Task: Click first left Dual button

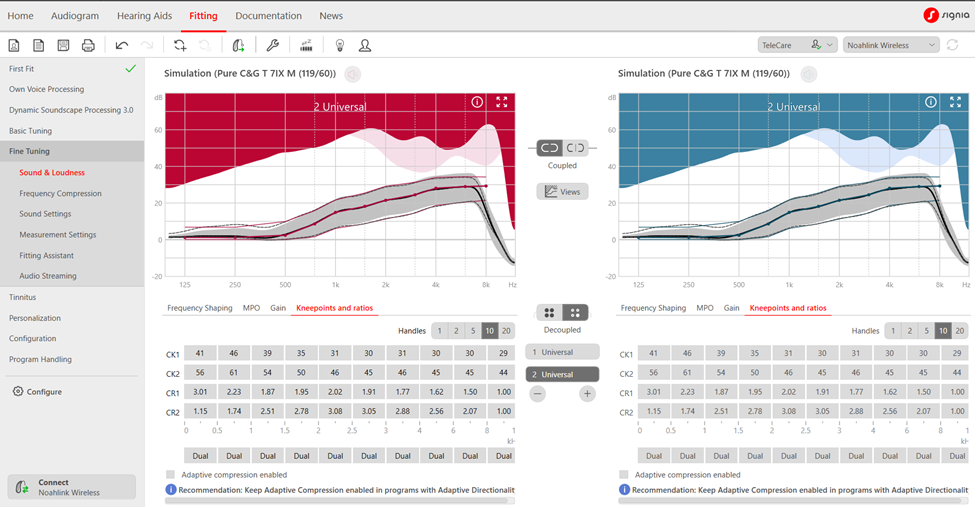Action: click(x=200, y=456)
